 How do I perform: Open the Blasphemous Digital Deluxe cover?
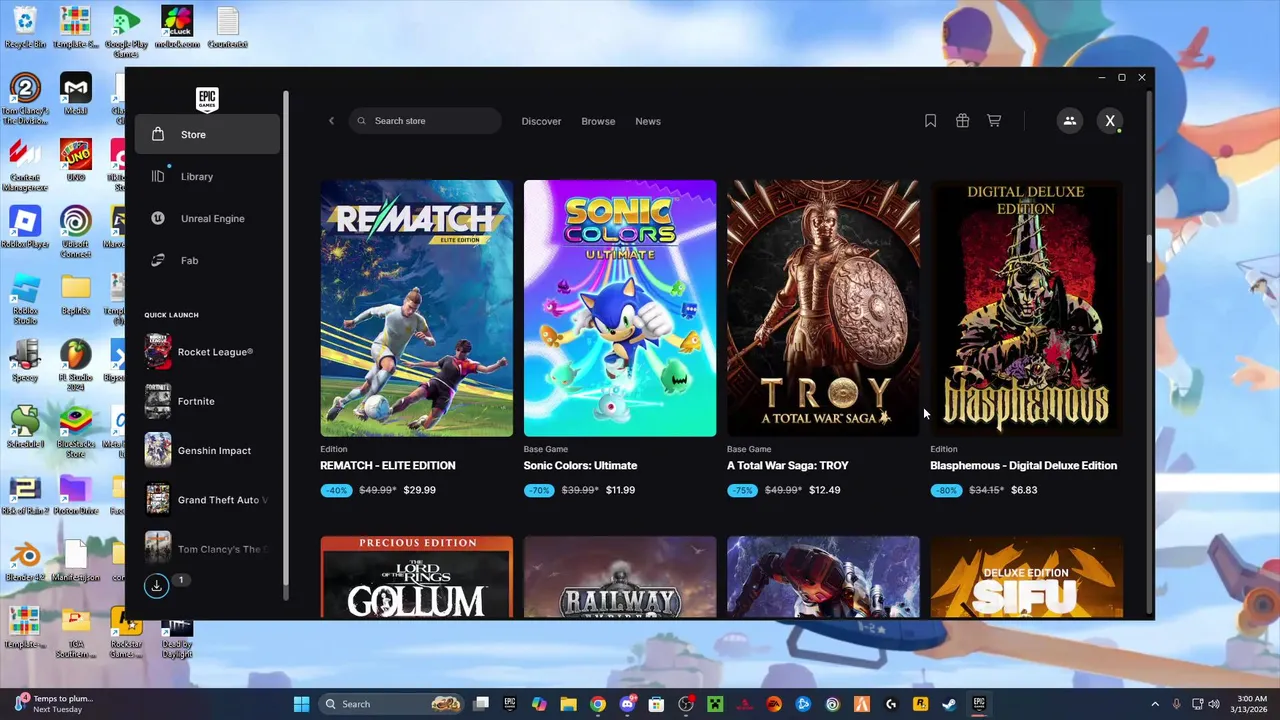(1026, 308)
